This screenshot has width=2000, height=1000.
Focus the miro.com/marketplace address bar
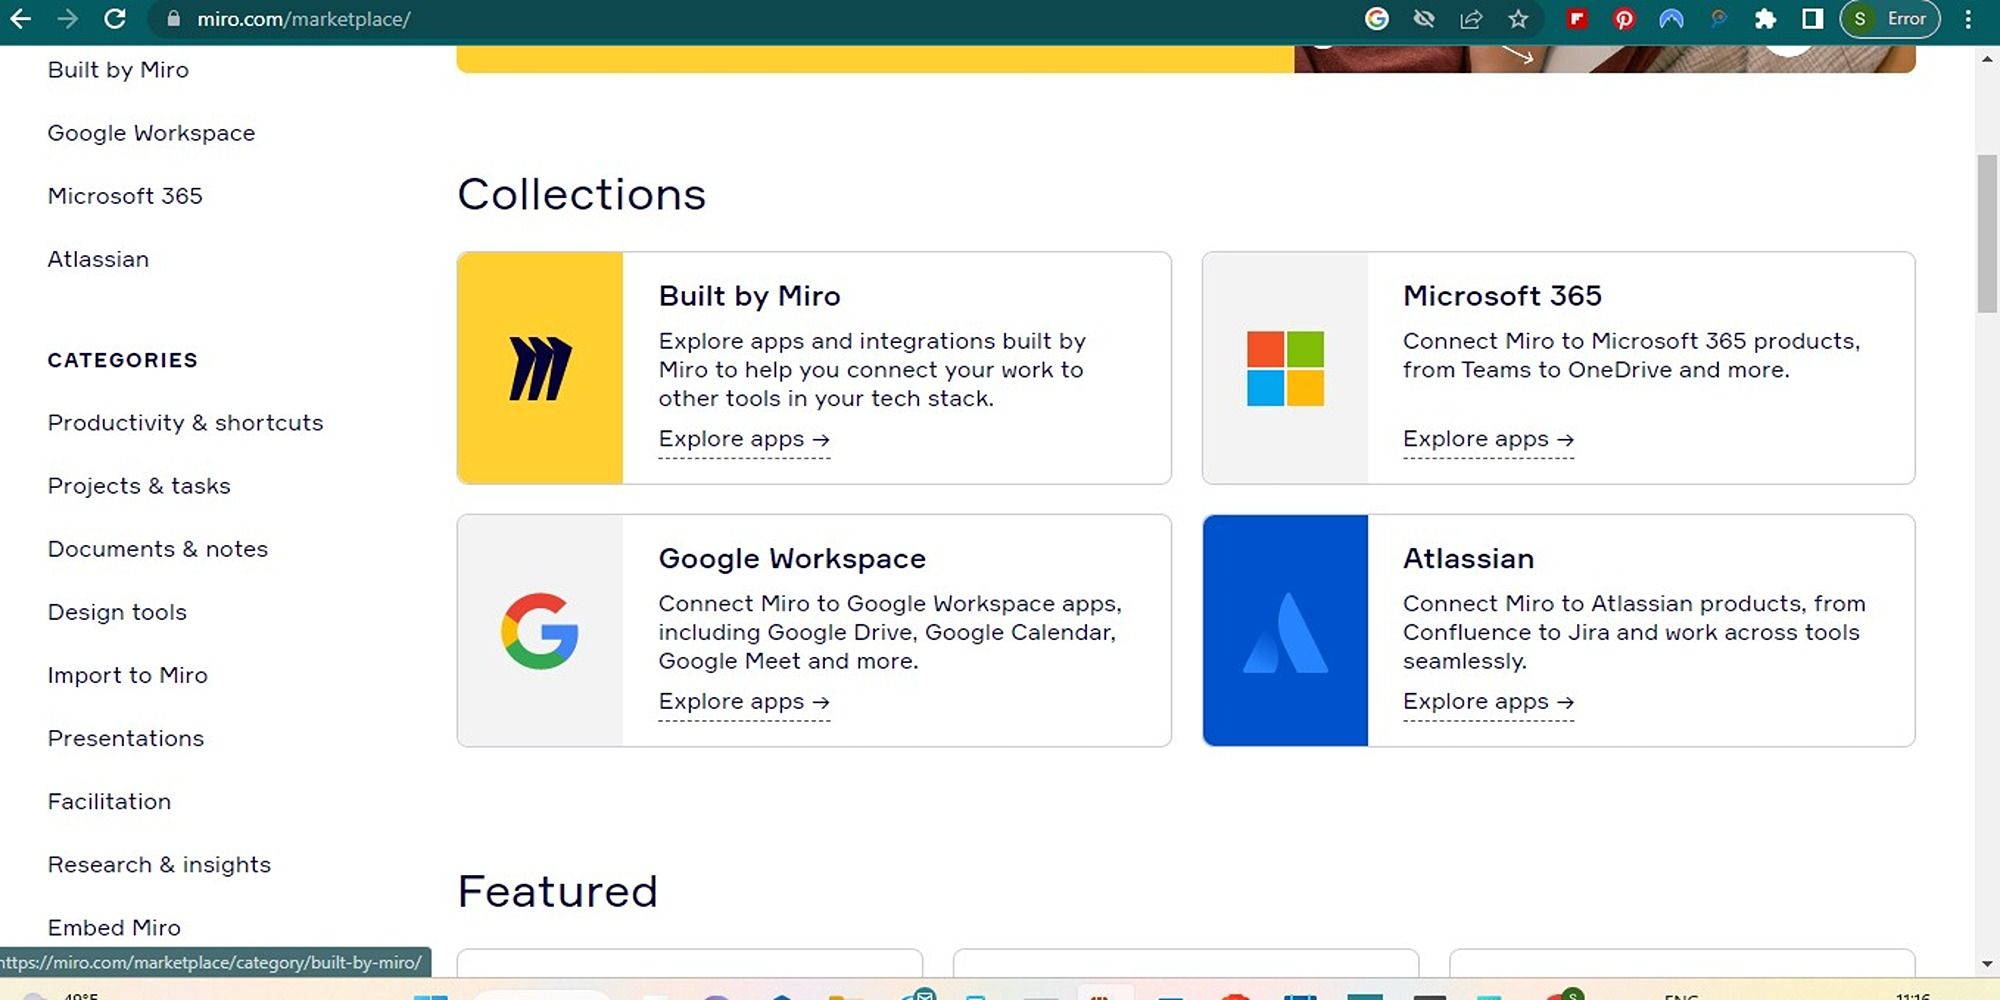click(x=303, y=19)
